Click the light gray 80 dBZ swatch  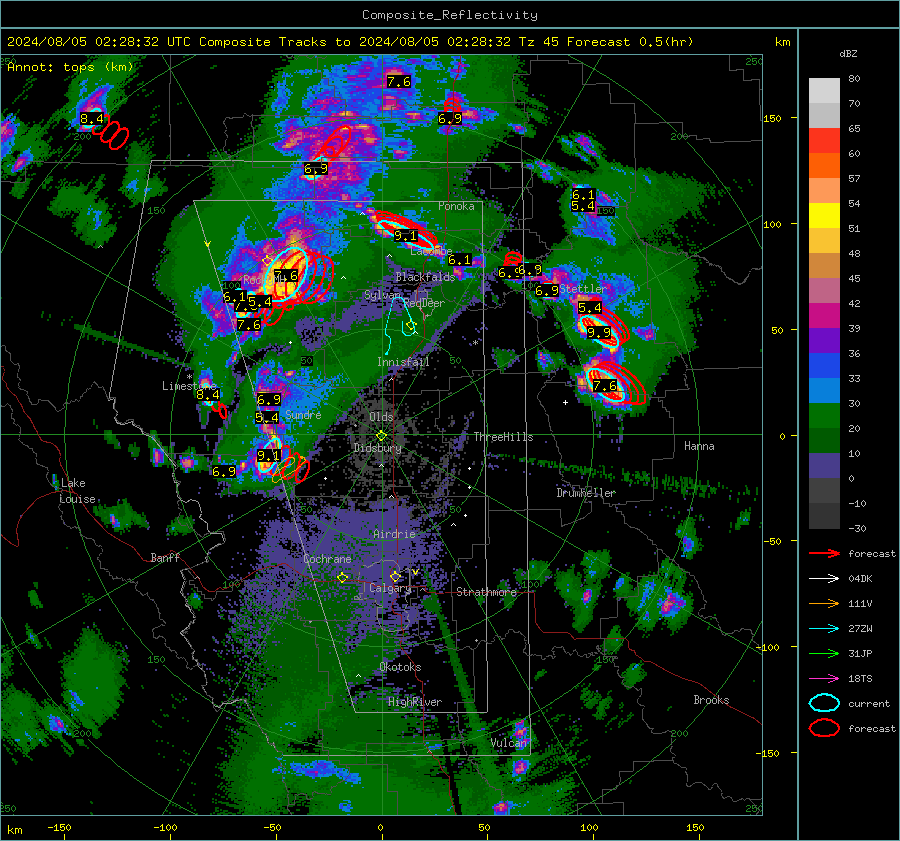824,90
